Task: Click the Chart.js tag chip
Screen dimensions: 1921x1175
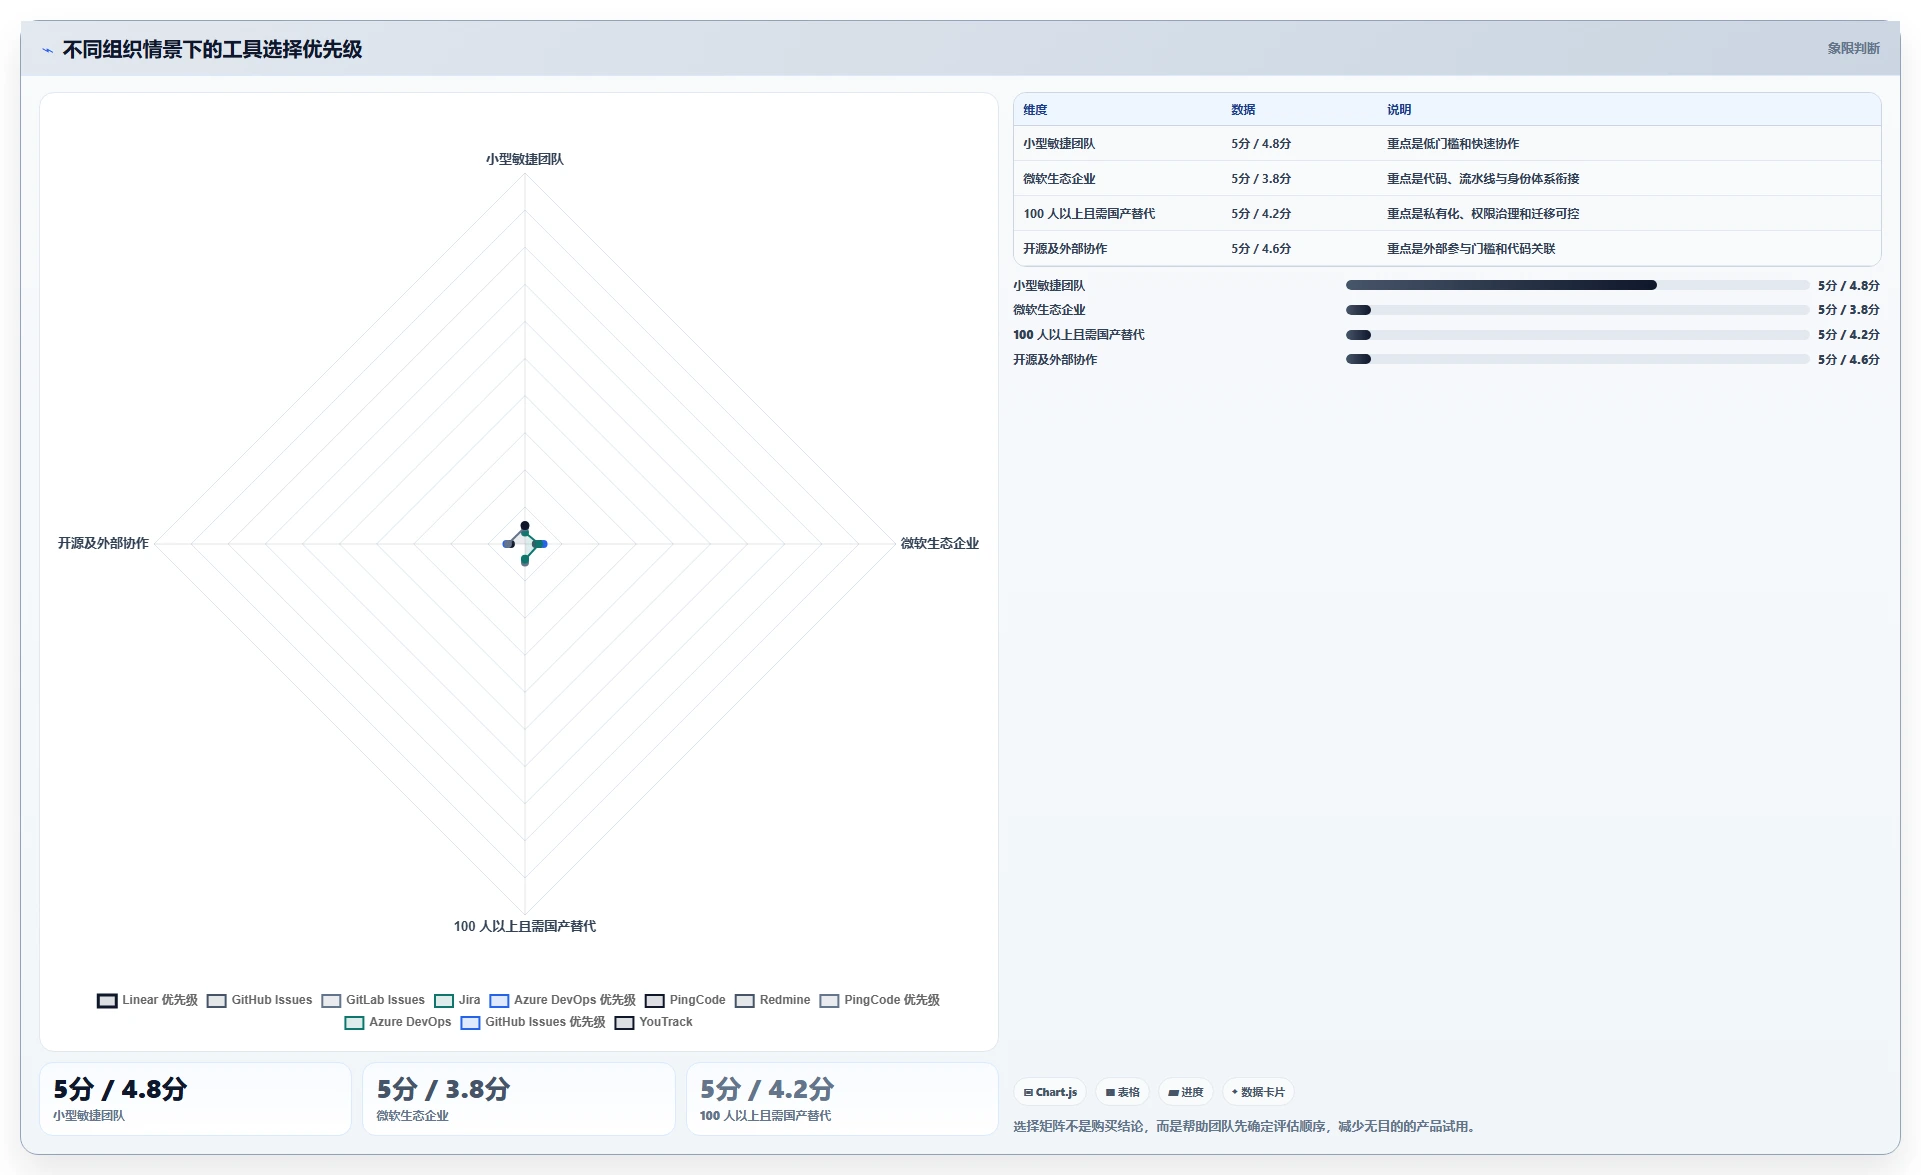Action: [x=1050, y=1092]
